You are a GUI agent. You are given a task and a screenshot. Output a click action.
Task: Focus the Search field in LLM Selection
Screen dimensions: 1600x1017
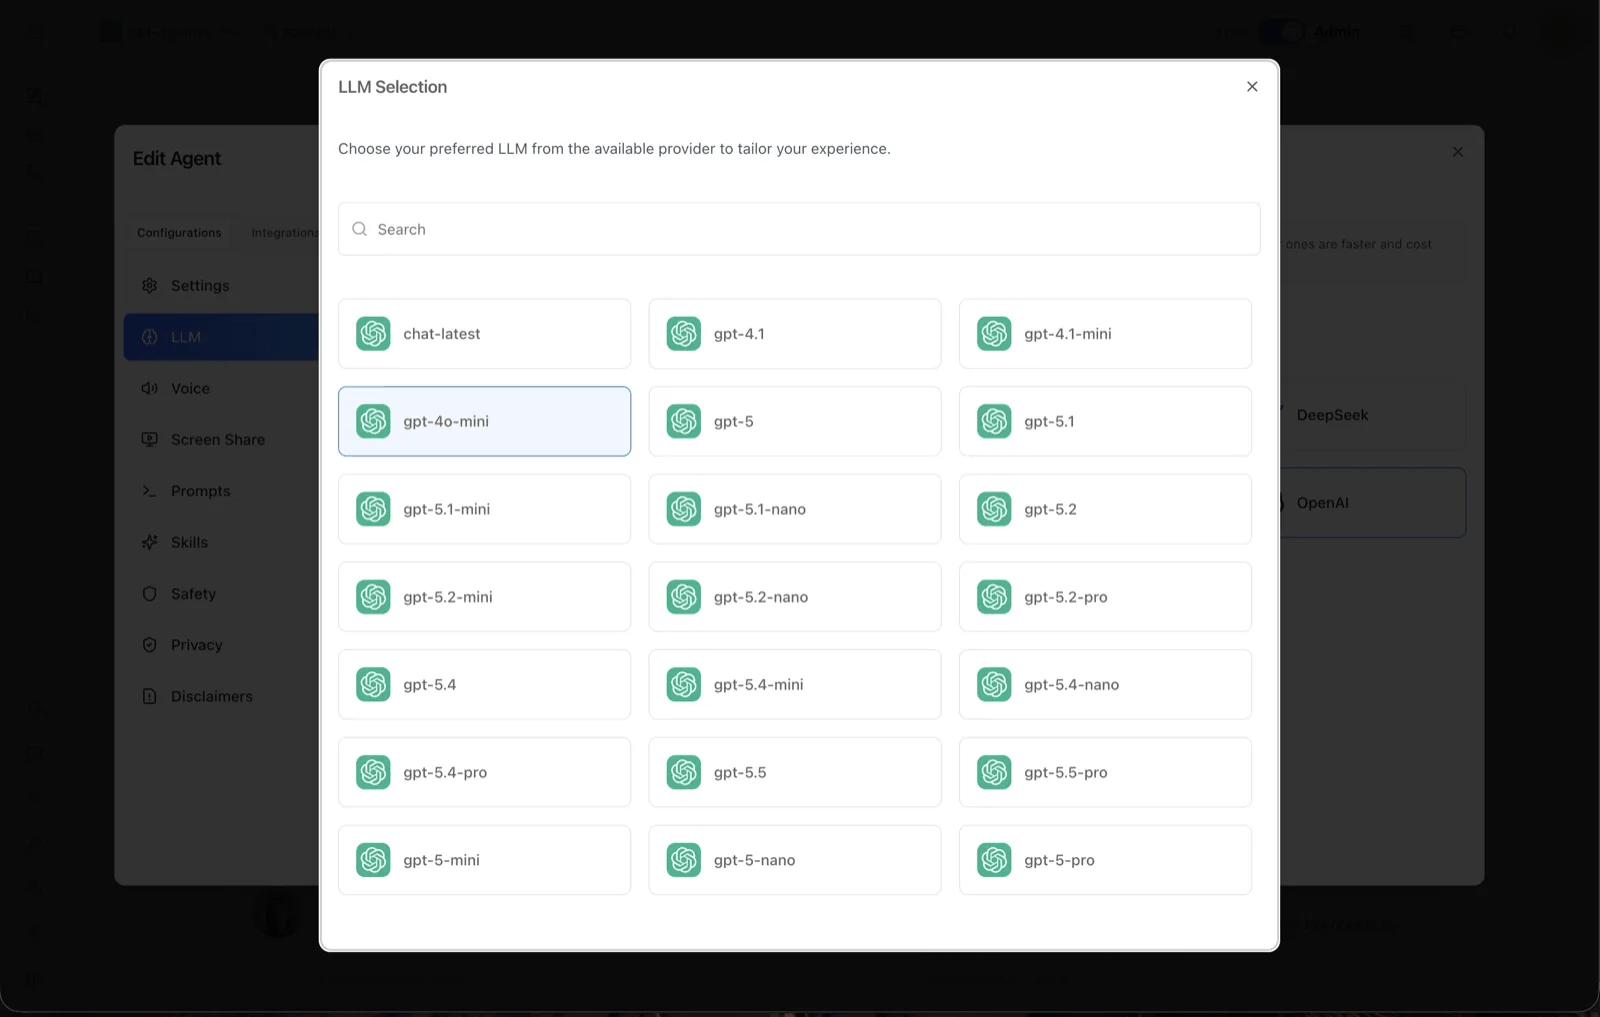799,229
